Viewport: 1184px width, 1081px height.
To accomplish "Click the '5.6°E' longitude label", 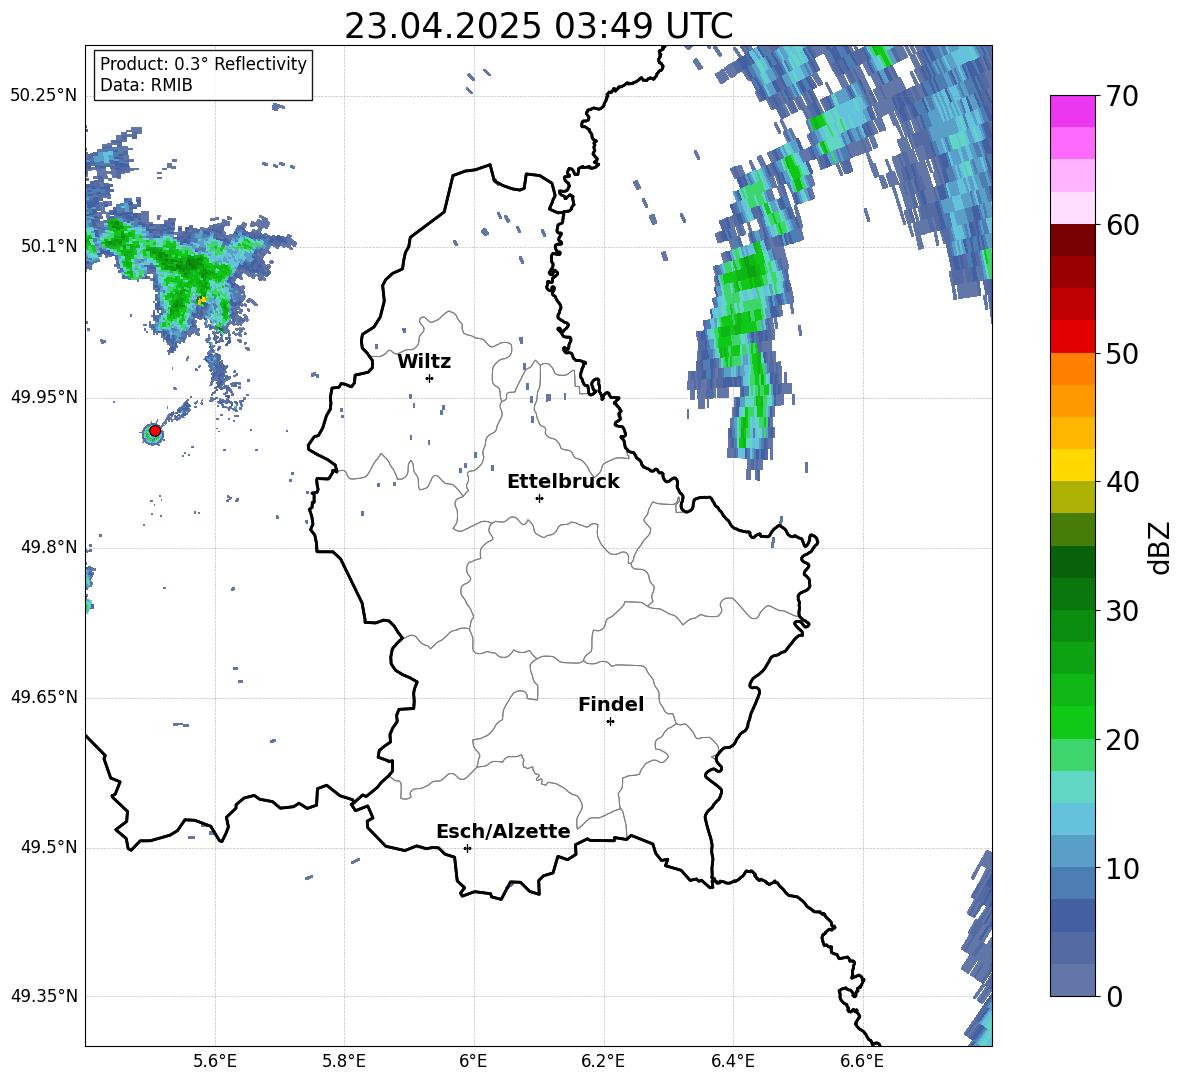I will (215, 1061).
